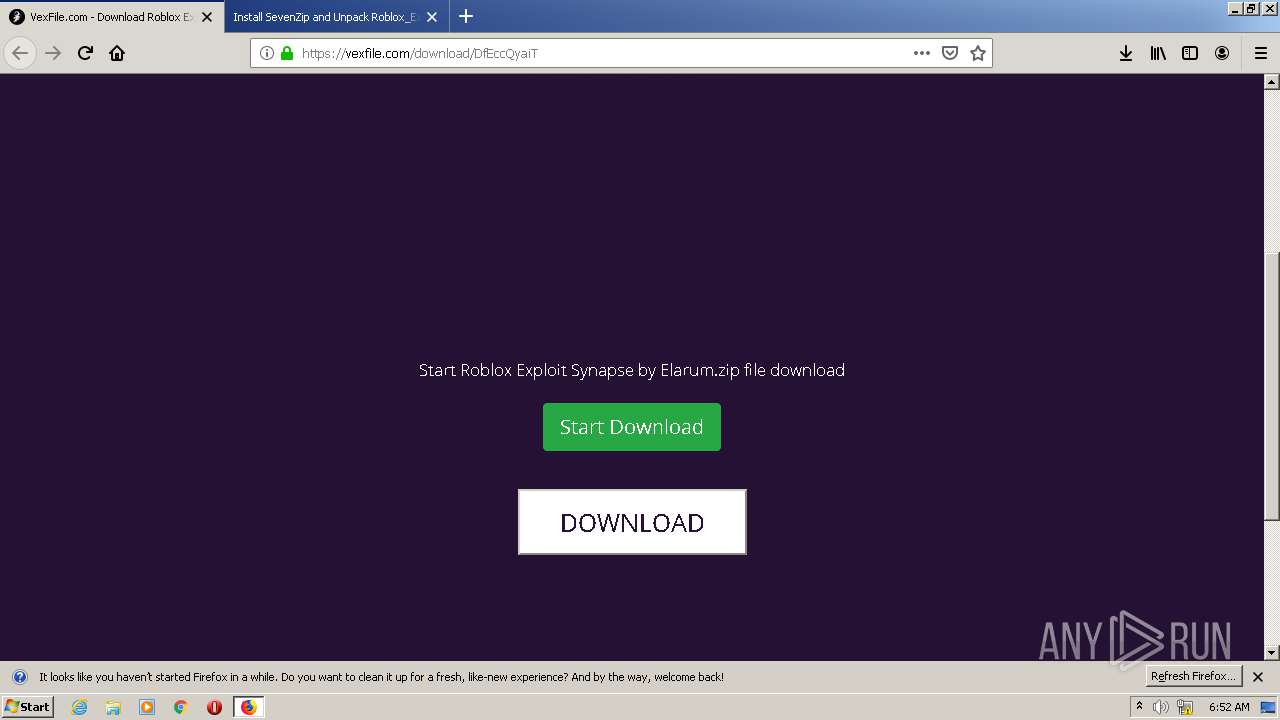Viewport: 1280px width, 720px height.
Task: Open the Library bookmarks and history
Action: tap(1158, 53)
